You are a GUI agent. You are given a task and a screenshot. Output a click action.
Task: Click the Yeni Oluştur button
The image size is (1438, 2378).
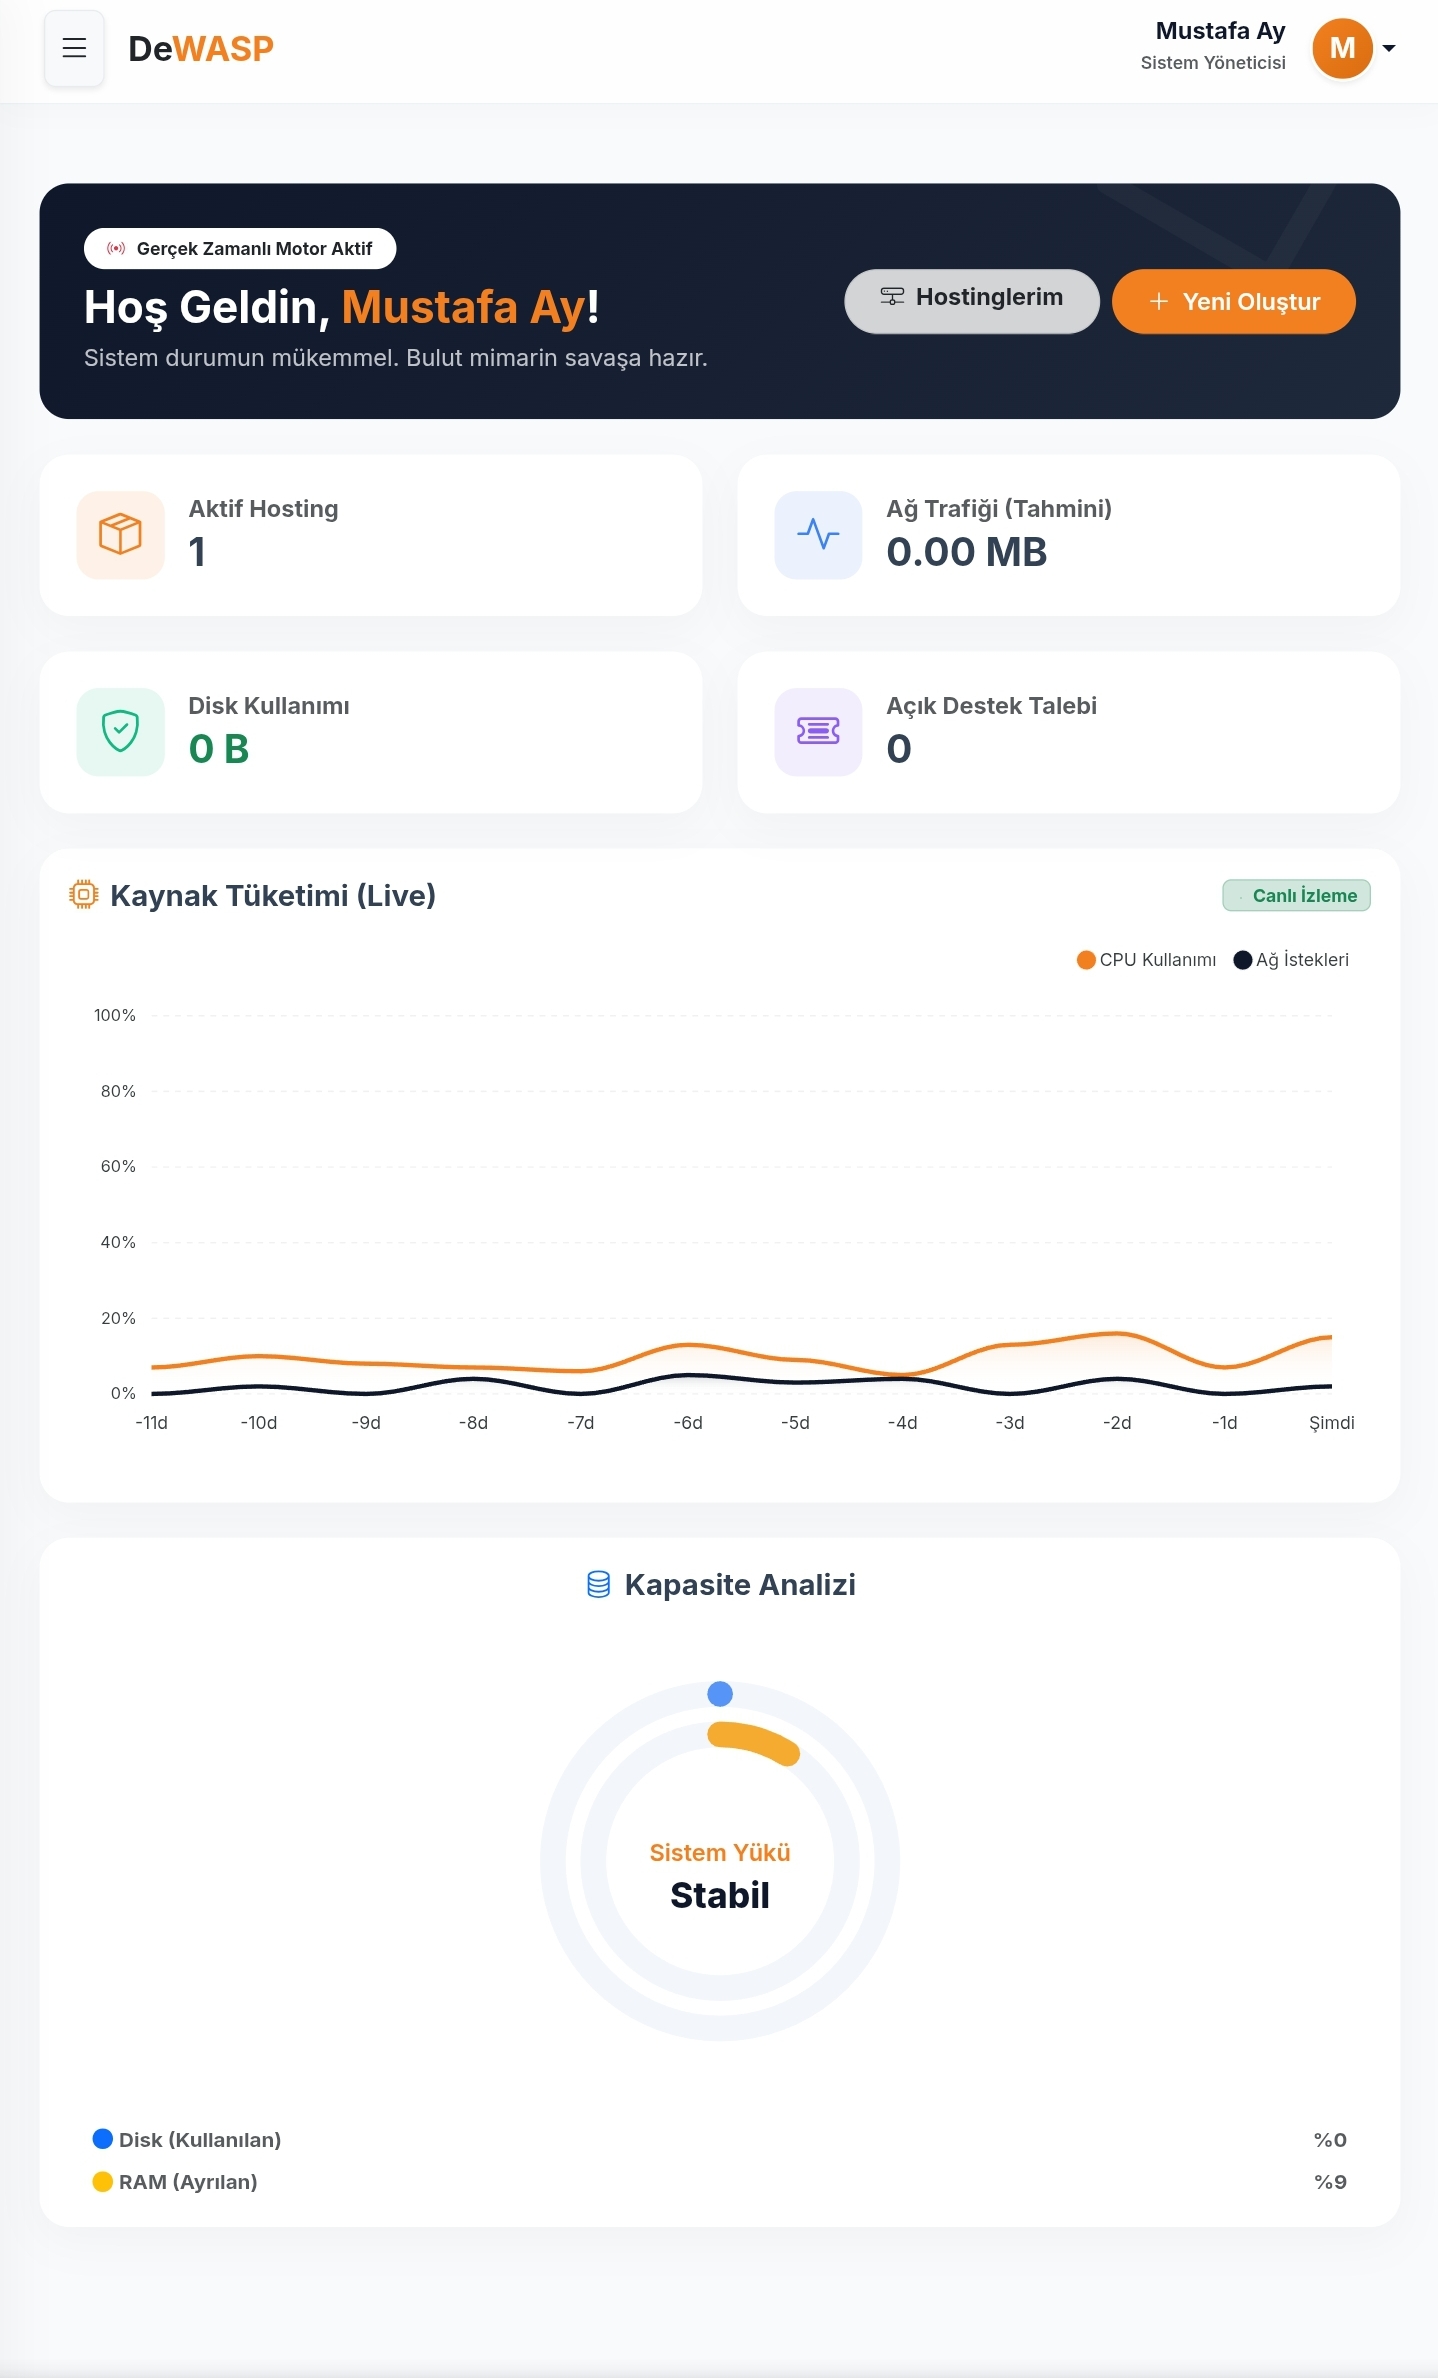(1234, 301)
